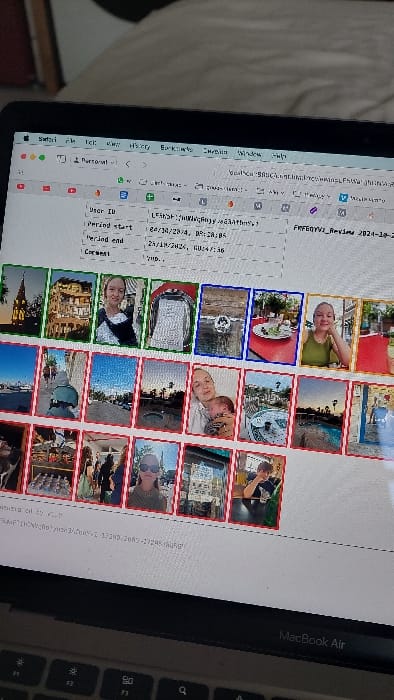Open the Apple menu

coord(26,138)
